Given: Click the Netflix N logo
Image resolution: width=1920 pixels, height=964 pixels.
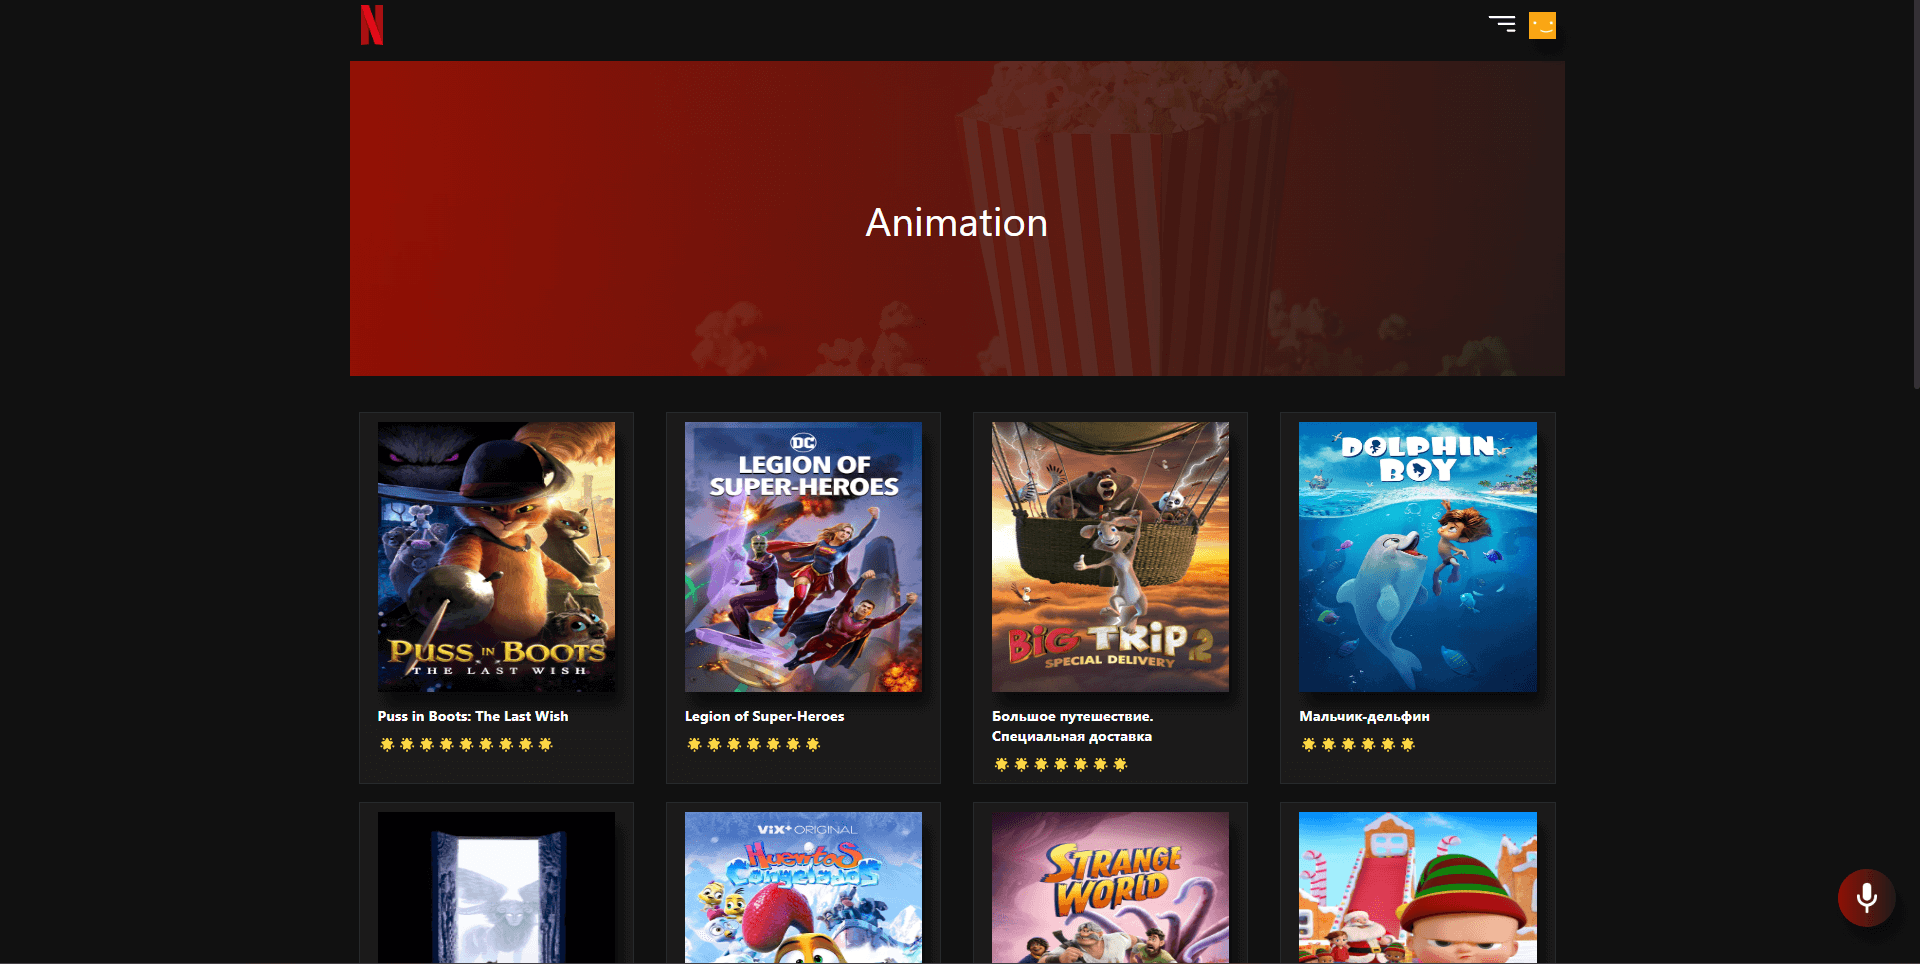Looking at the screenshot, I should pyautogui.click(x=372, y=25).
